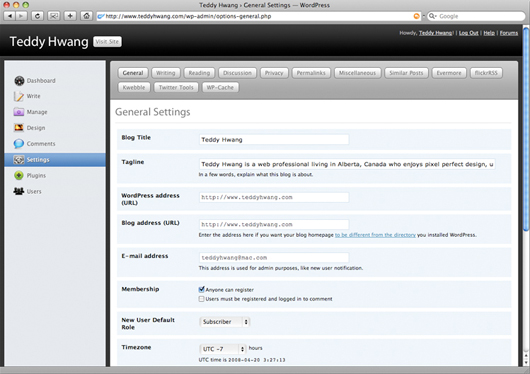Click the Manage sidebar menu label
This screenshot has height=374, width=530.
[x=37, y=112]
